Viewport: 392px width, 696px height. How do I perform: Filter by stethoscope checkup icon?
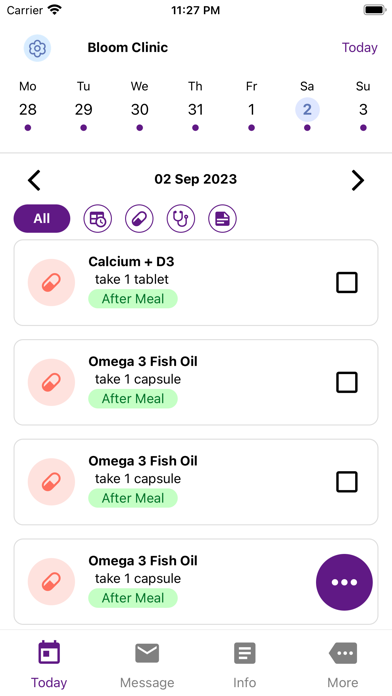(181, 219)
